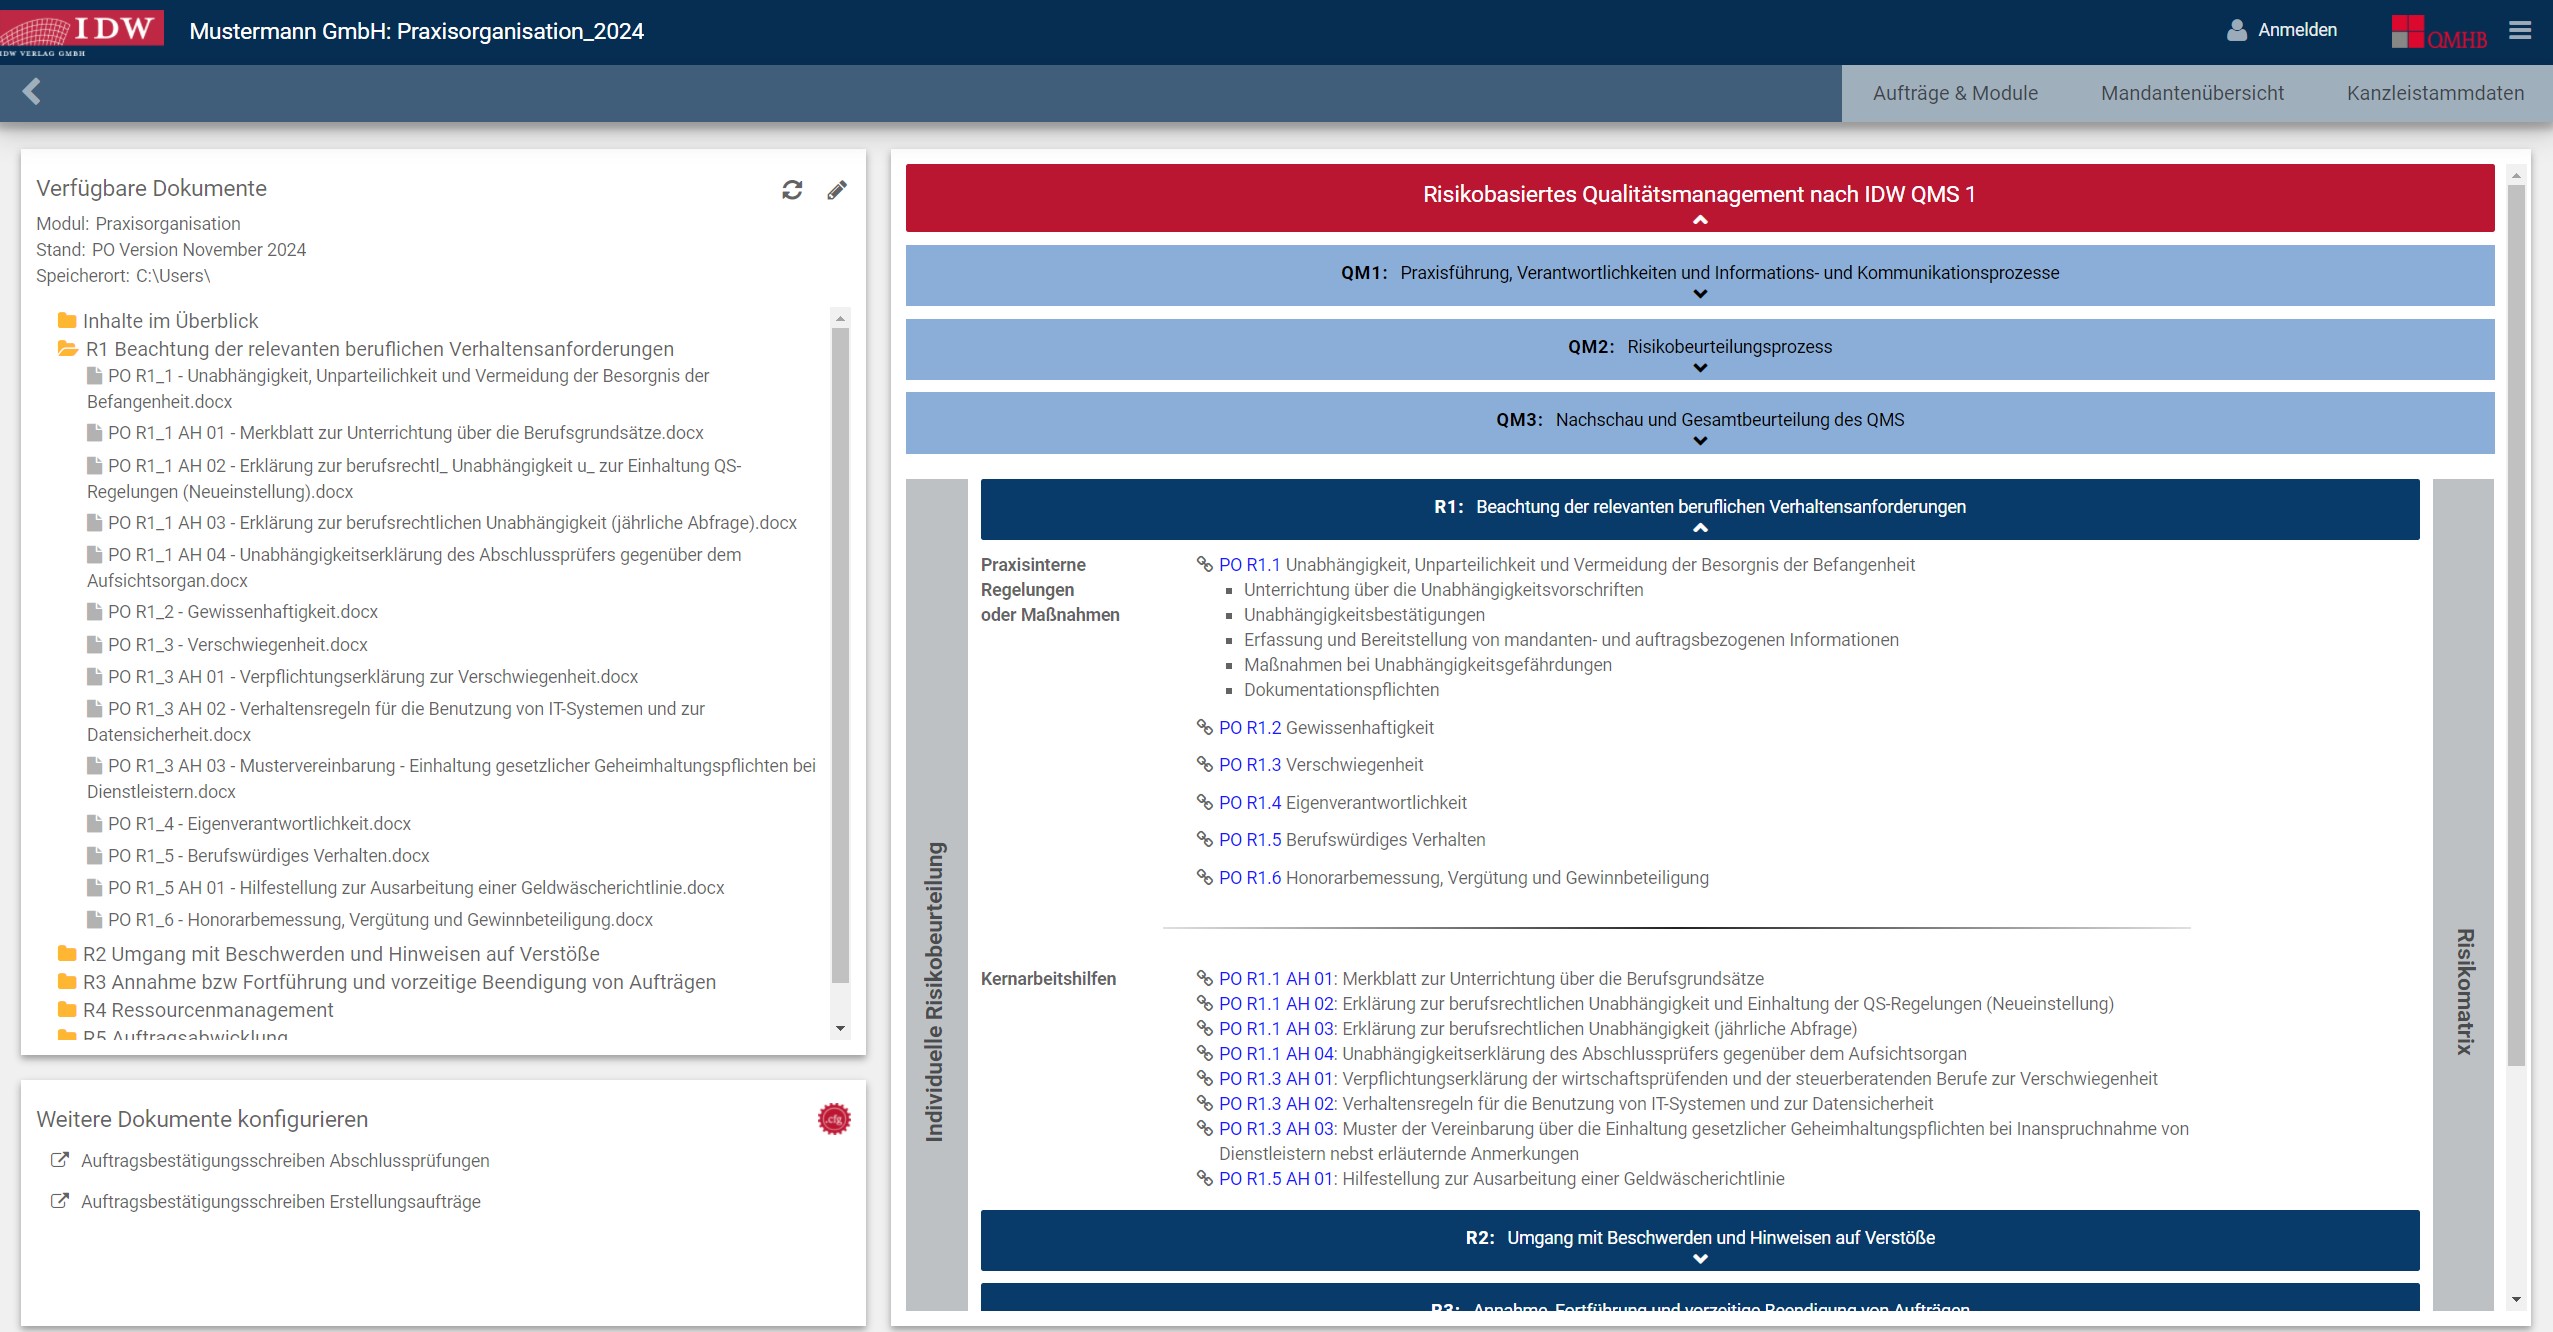Switch to the Kanzleistammdaten tab
Screen dimensions: 2553x1332
pyautogui.click(x=2435, y=93)
